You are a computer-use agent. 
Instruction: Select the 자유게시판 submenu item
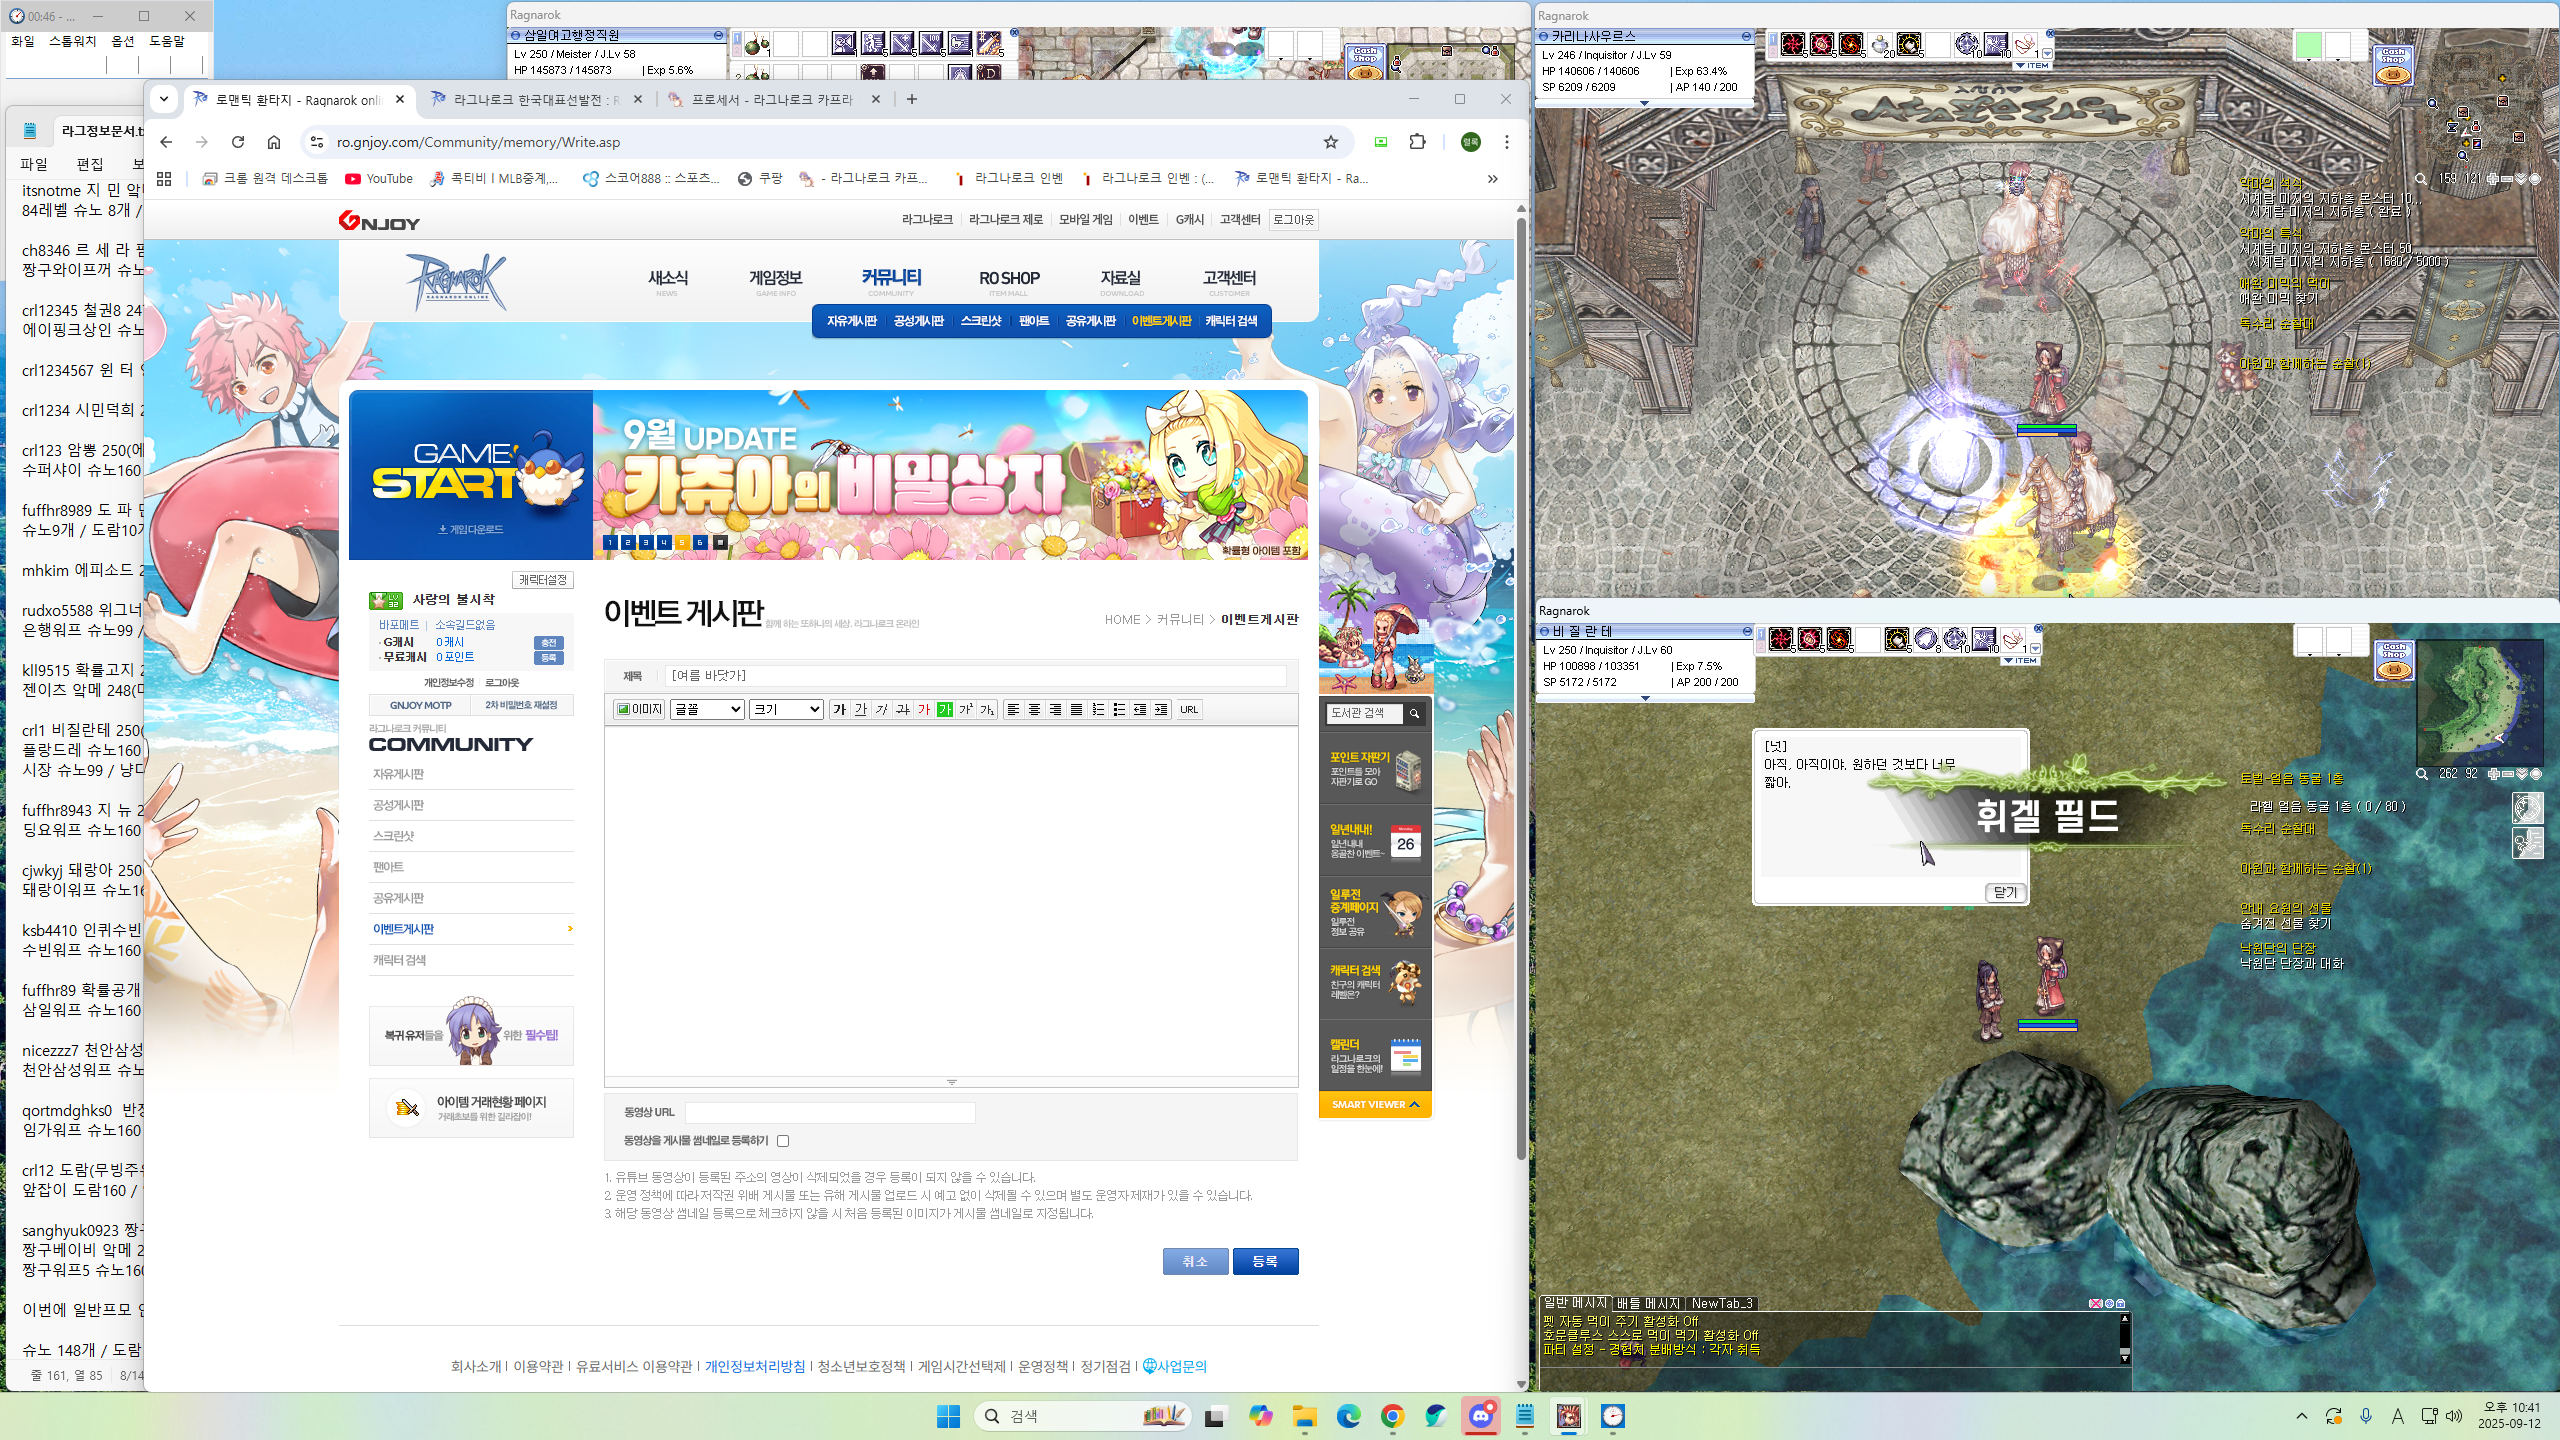coord(851,321)
